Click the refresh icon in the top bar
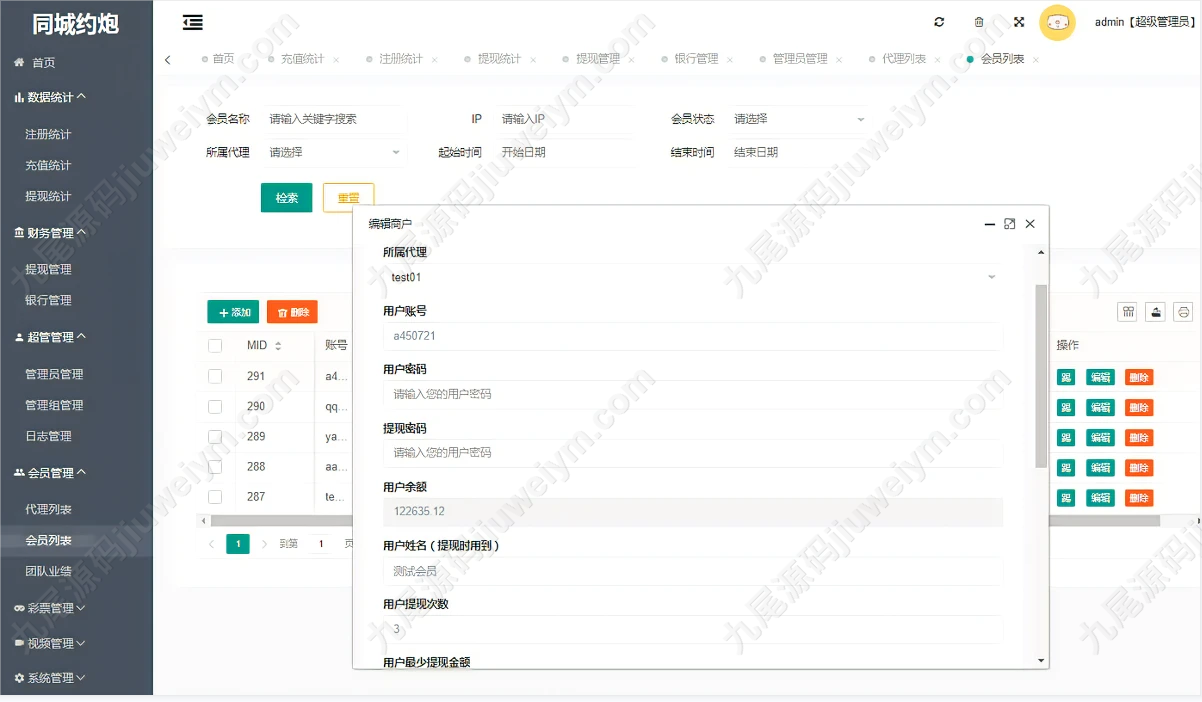This screenshot has width=1202, height=702. point(939,22)
